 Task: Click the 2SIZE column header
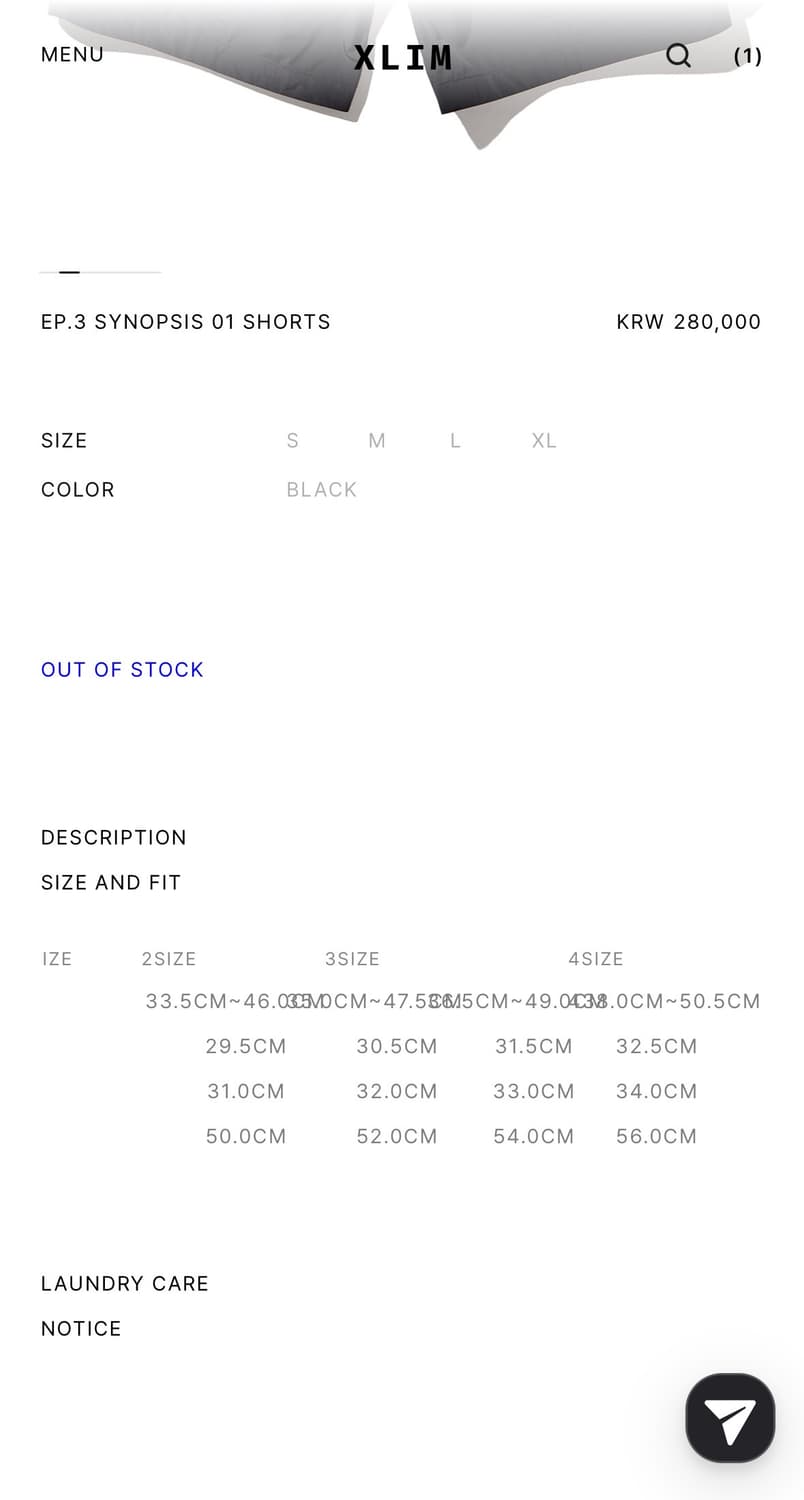pos(169,959)
